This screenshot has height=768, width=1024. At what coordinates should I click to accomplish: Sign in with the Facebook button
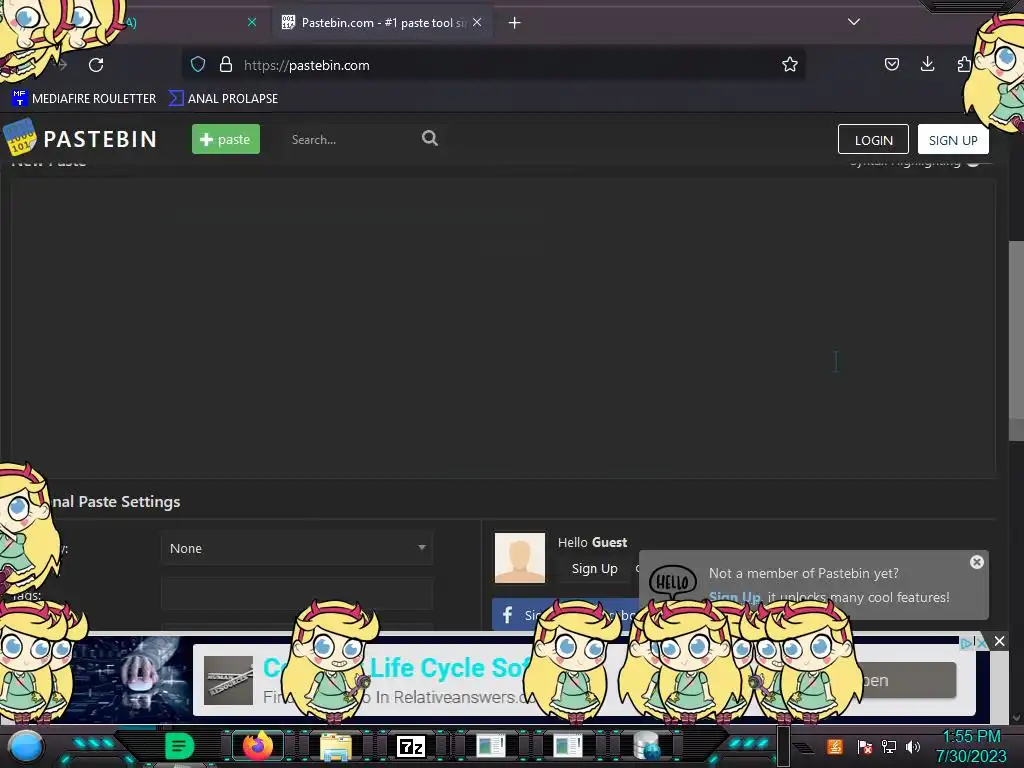566,615
